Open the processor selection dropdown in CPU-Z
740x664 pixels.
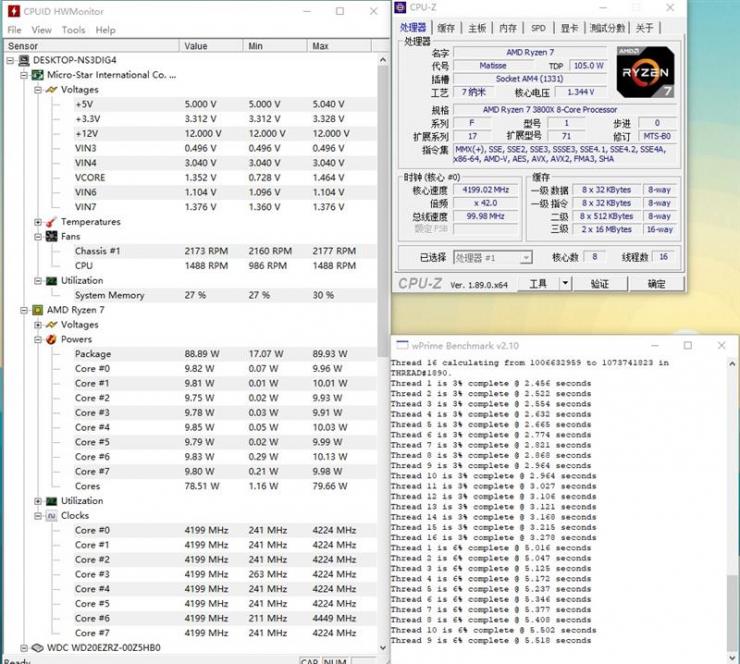[525, 258]
